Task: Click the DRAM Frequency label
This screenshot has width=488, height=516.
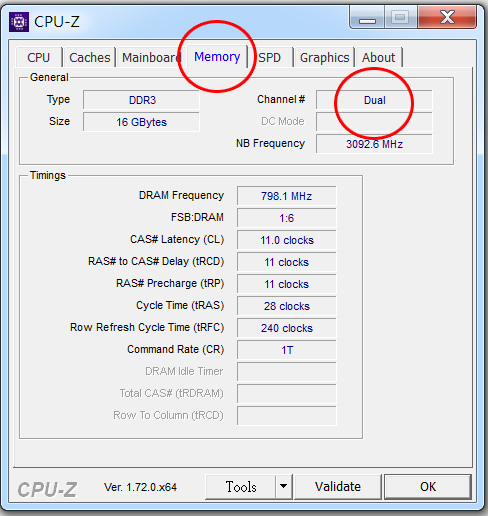Action: click(181, 195)
